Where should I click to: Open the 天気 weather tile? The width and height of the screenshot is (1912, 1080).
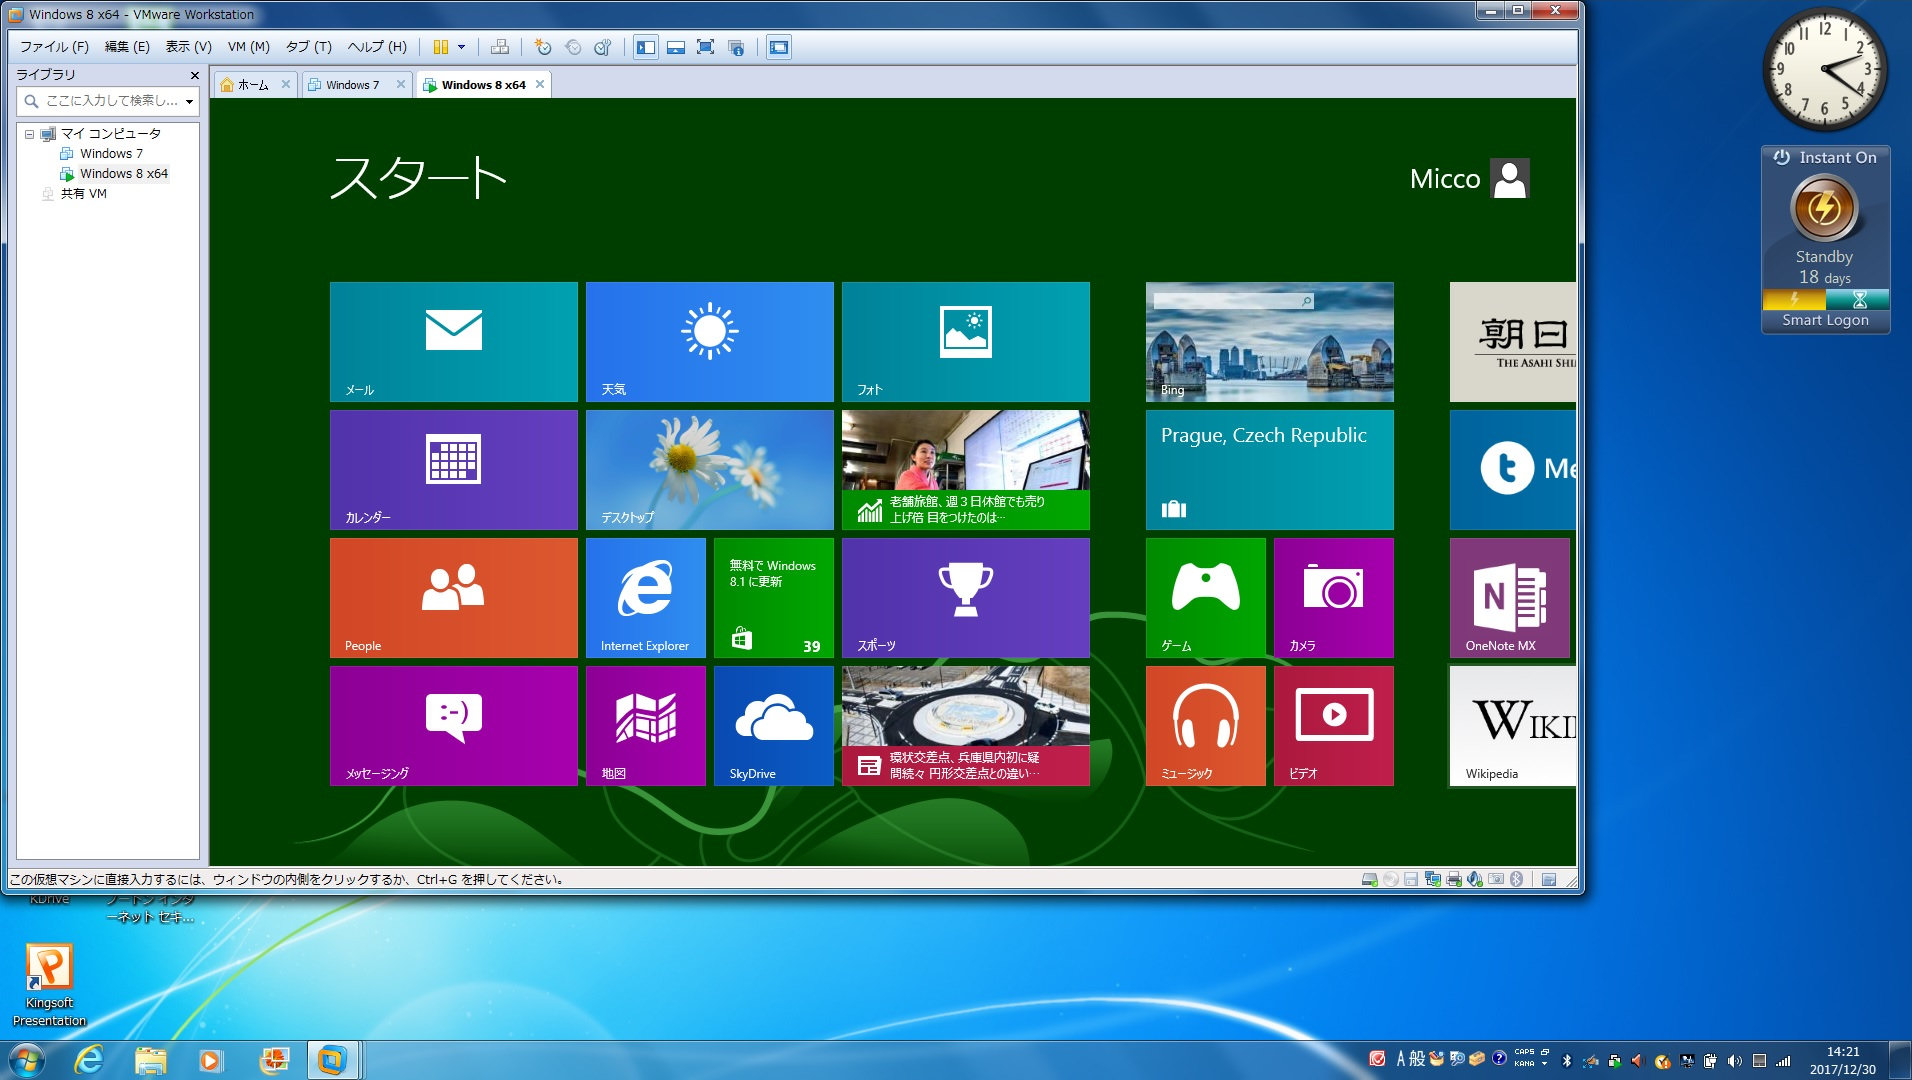coord(710,342)
